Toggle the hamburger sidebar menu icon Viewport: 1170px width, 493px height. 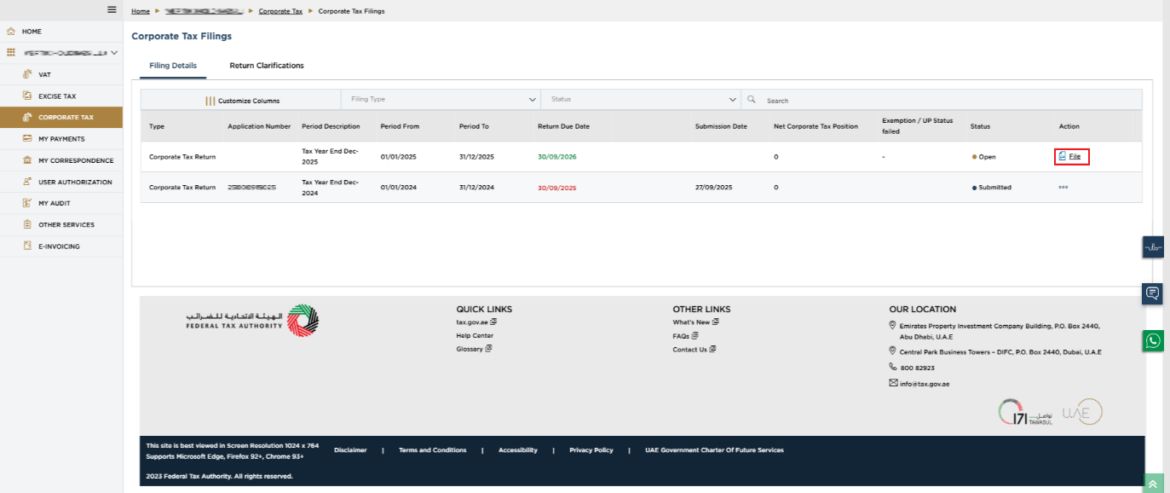(112, 10)
